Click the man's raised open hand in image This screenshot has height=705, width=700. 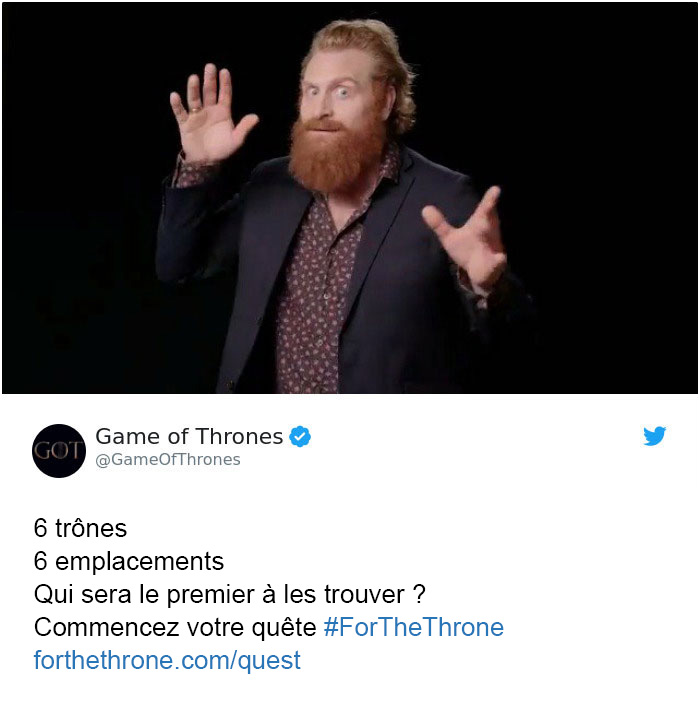click(210, 117)
